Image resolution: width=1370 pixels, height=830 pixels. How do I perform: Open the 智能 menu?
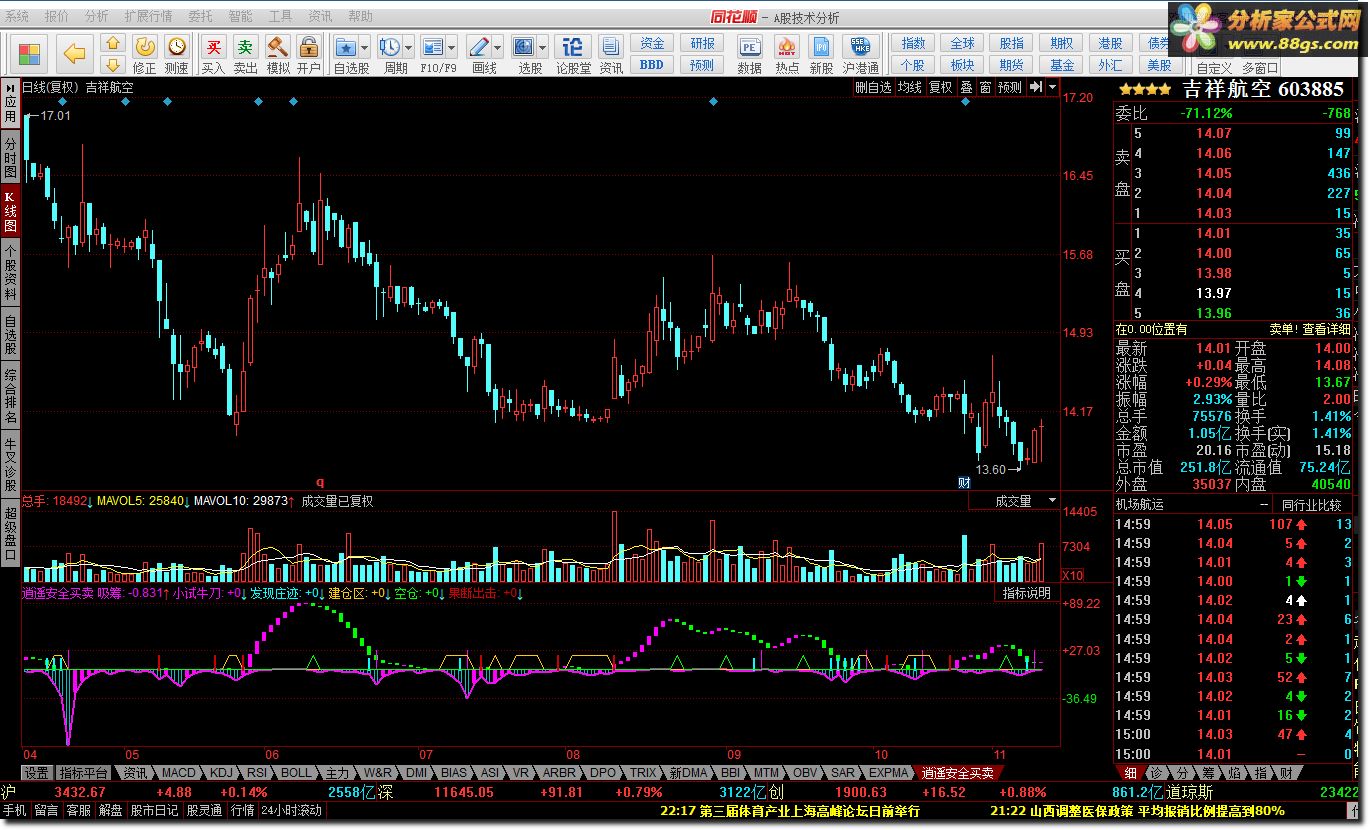(240, 16)
